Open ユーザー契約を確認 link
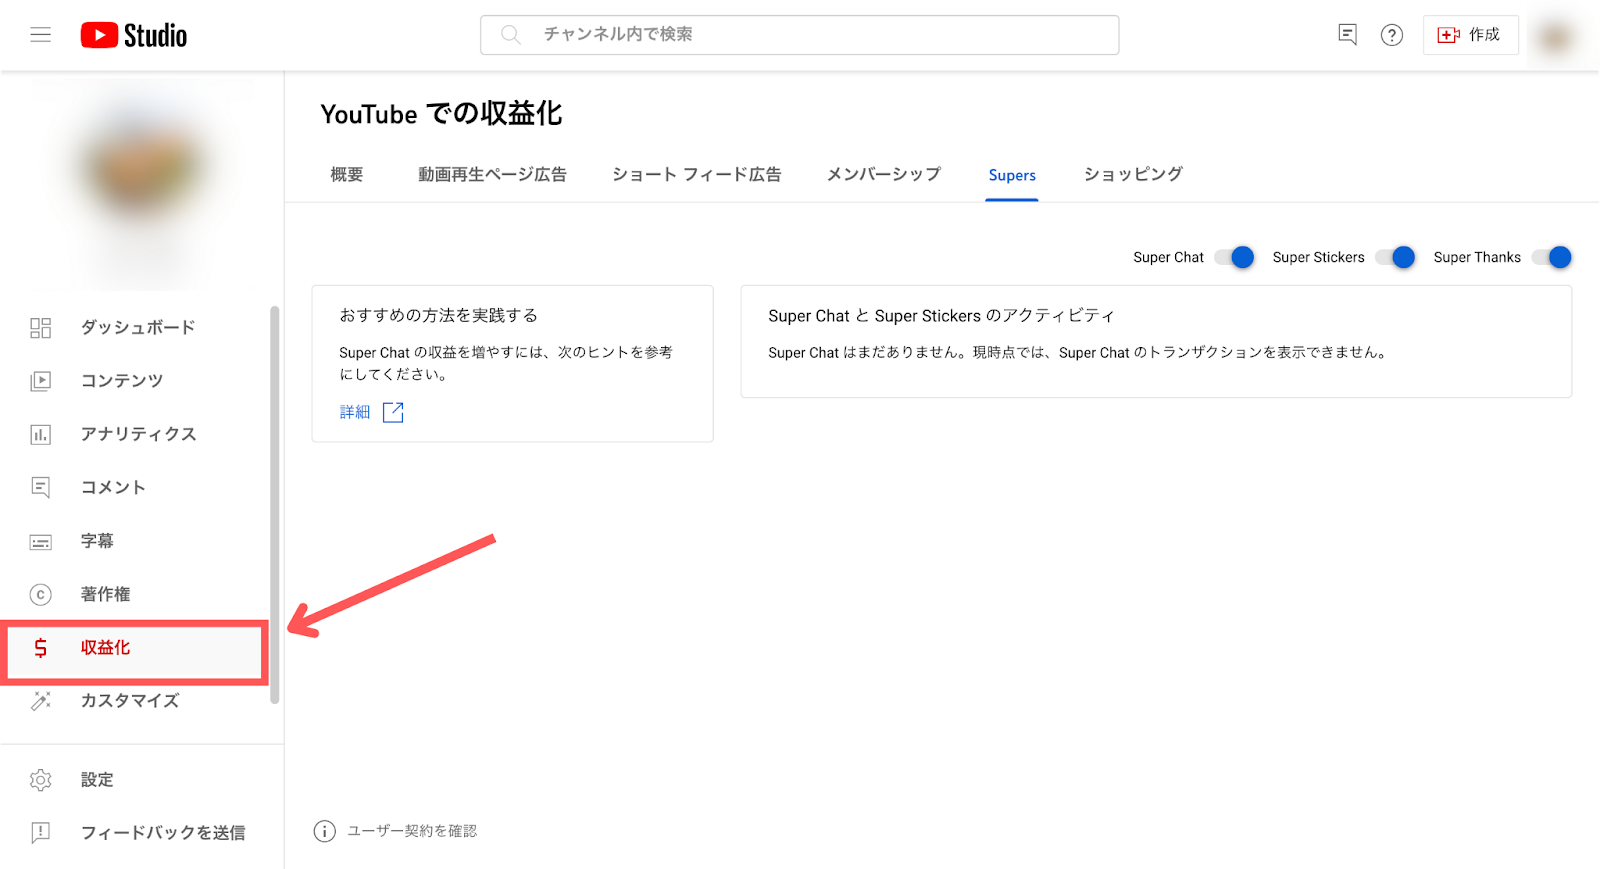Image resolution: width=1600 pixels, height=869 pixels. 412,832
